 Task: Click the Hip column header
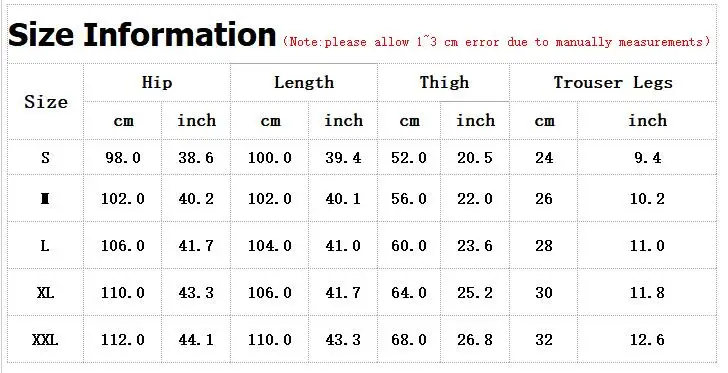tap(157, 83)
